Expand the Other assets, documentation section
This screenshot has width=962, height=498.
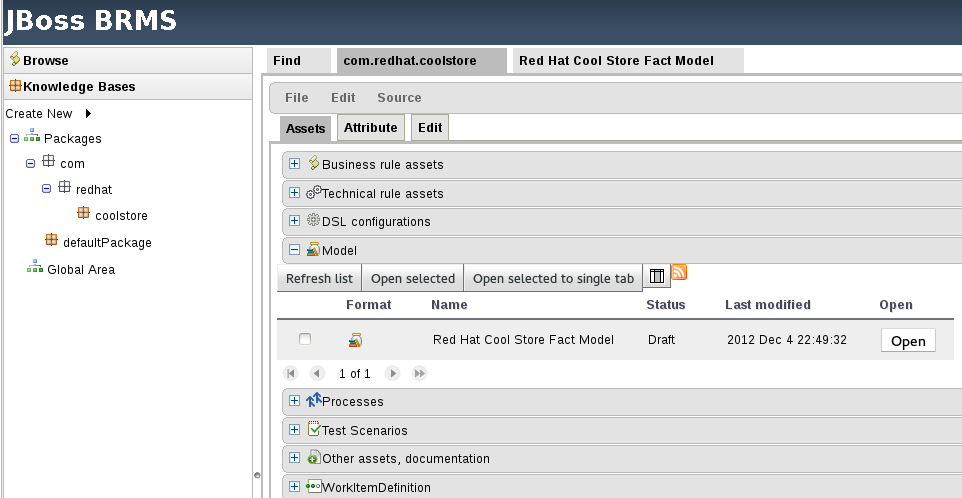[294, 458]
